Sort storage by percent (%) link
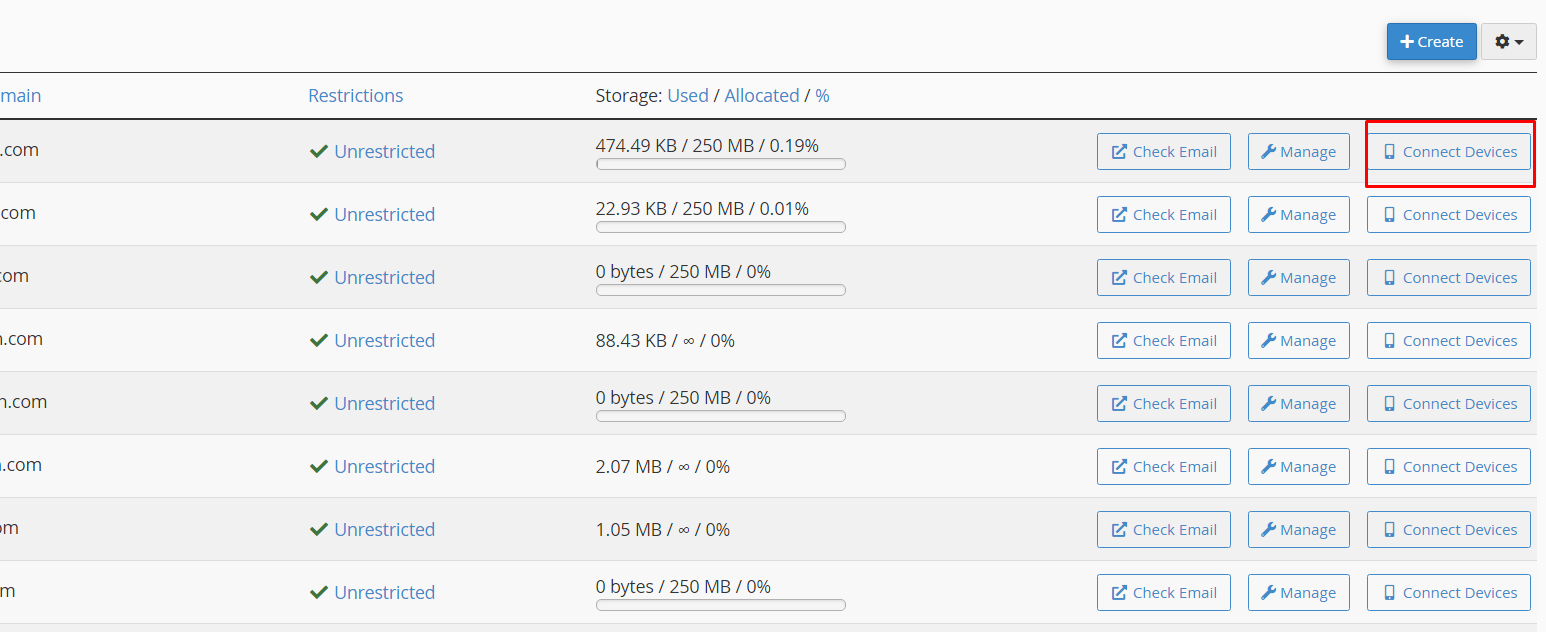 [822, 96]
